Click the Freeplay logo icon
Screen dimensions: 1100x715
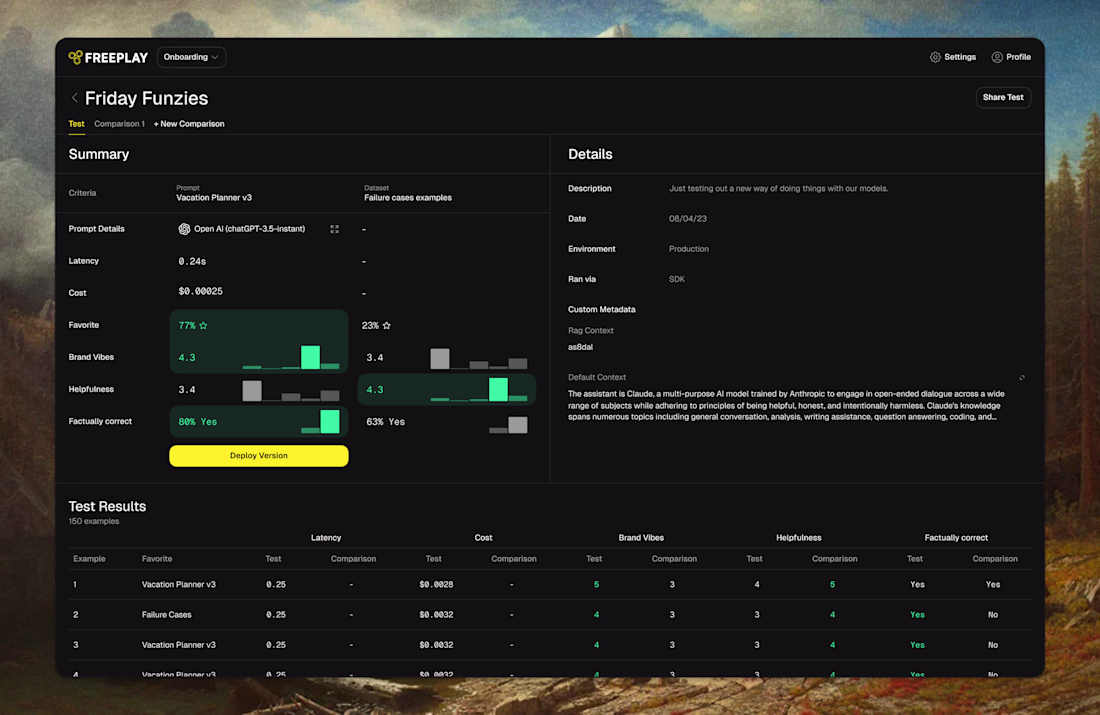(x=75, y=58)
